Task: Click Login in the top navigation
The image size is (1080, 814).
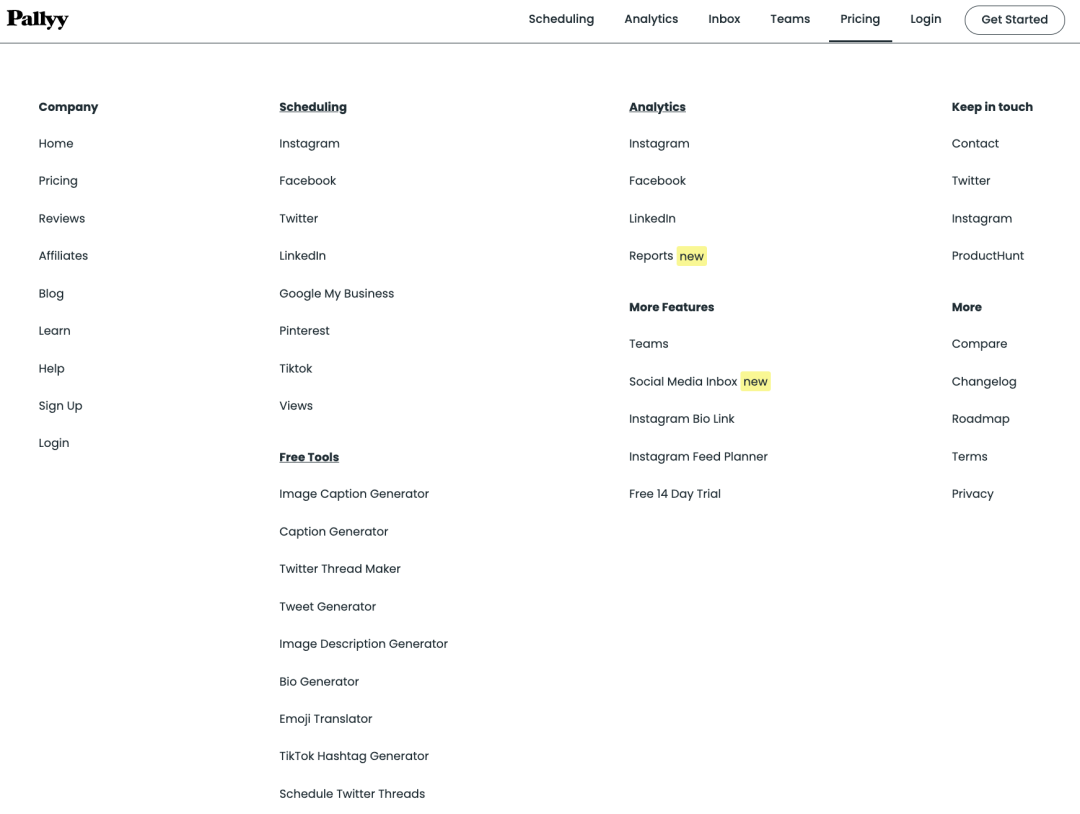Action: point(925,19)
